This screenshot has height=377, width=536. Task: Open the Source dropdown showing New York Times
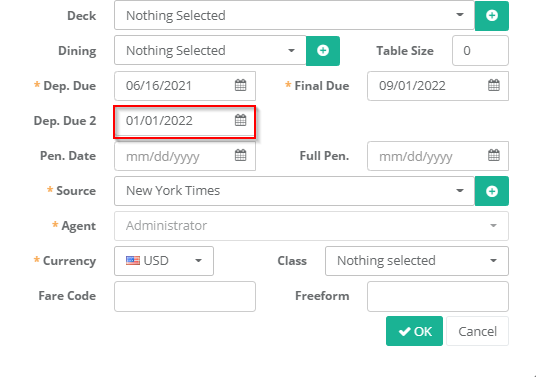(x=294, y=191)
